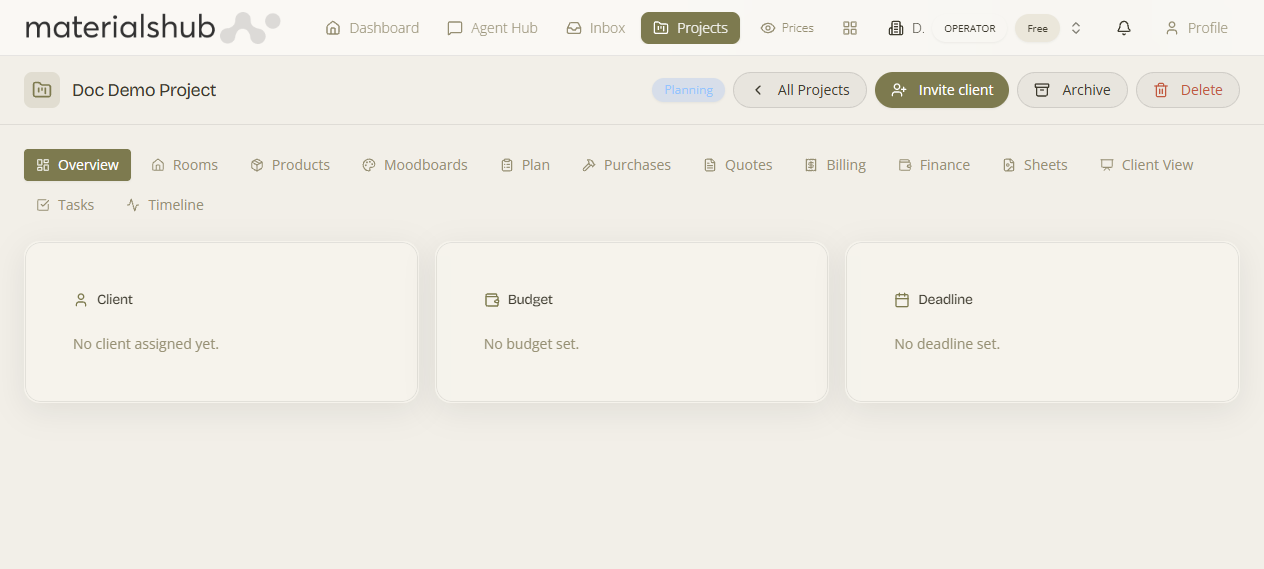This screenshot has width=1264, height=569.
Task: Go back to All Projects
Action: [800, 90]
